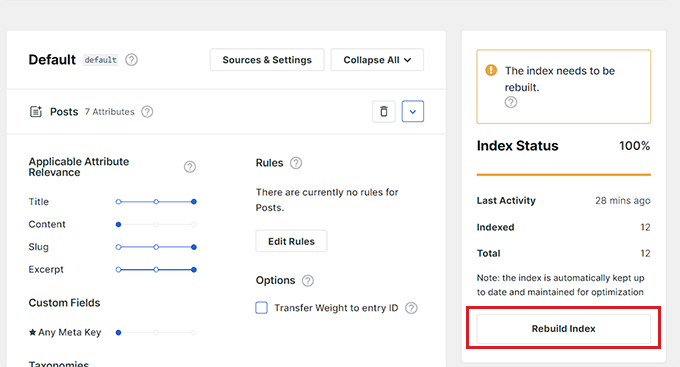The width and height of the screenshot is (680, 367).
Task: Open help for Transfer Weight to entry ID
Action: click(x=411, y=308)
